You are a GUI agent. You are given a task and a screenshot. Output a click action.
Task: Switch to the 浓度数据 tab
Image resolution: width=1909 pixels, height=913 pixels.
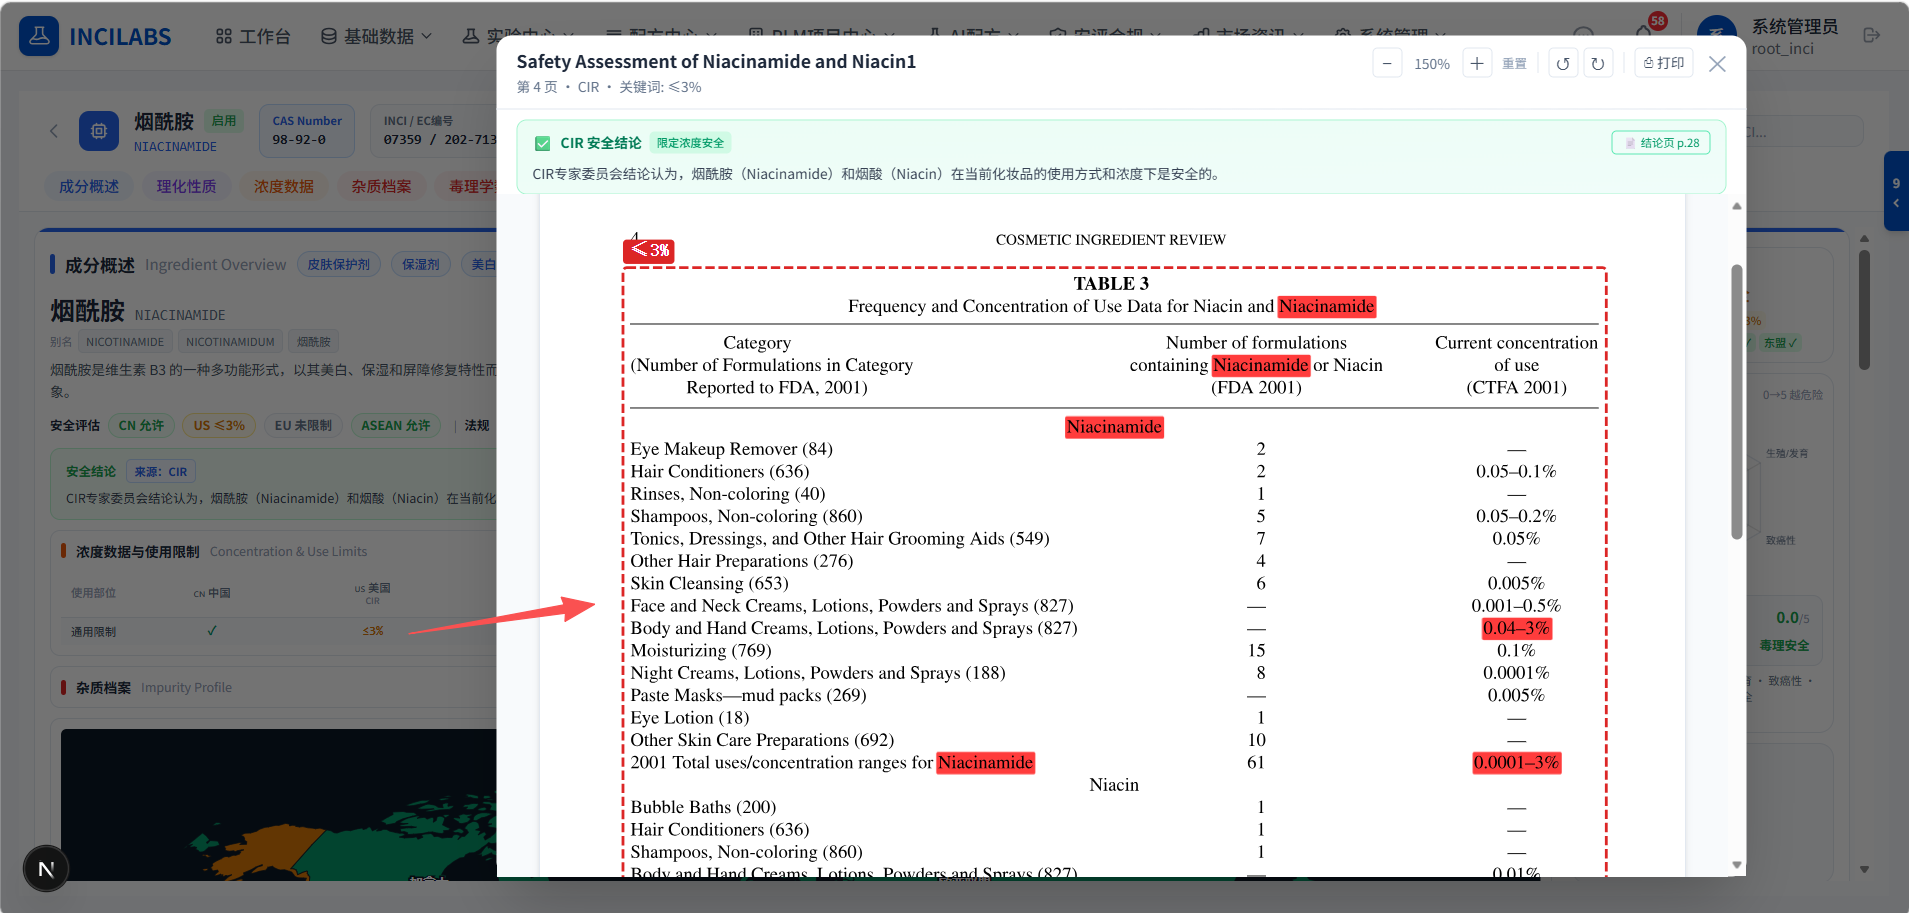tap(284, 186)
